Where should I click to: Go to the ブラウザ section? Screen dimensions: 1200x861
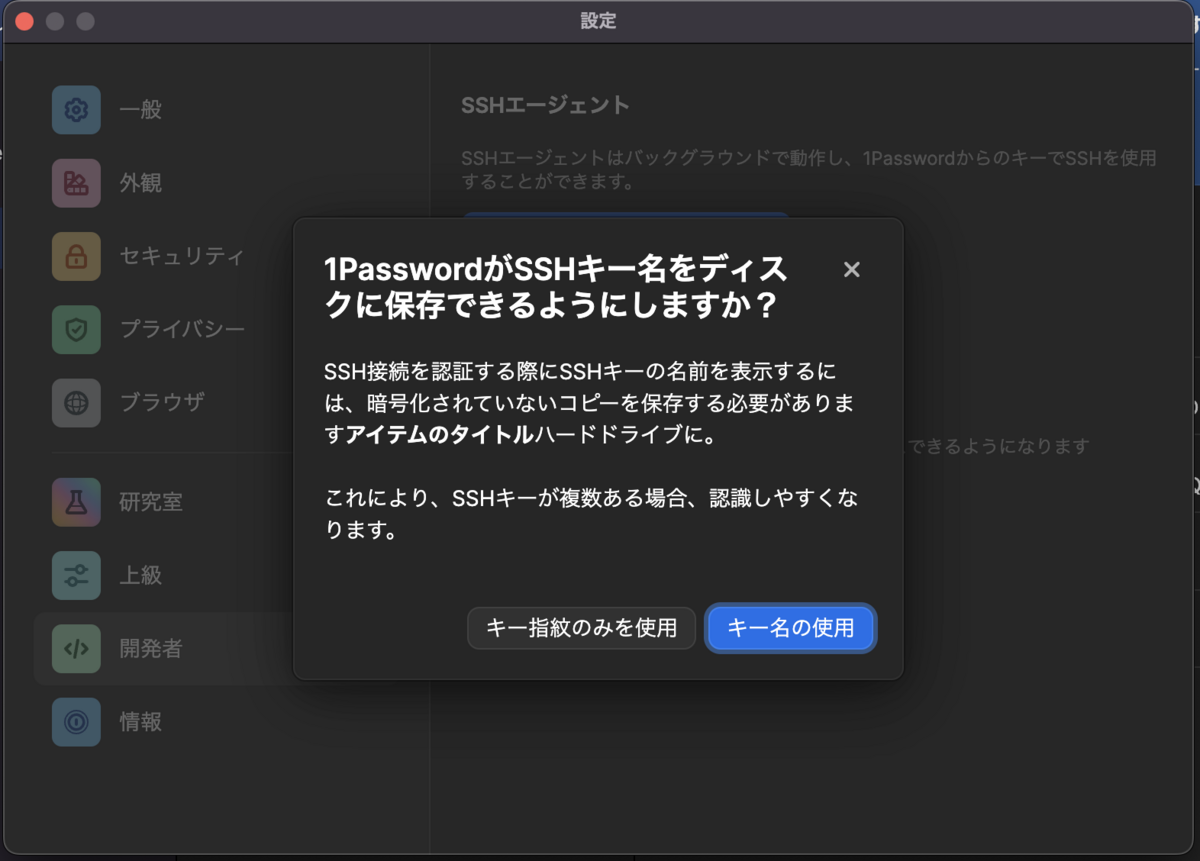[x=162, y=403]
